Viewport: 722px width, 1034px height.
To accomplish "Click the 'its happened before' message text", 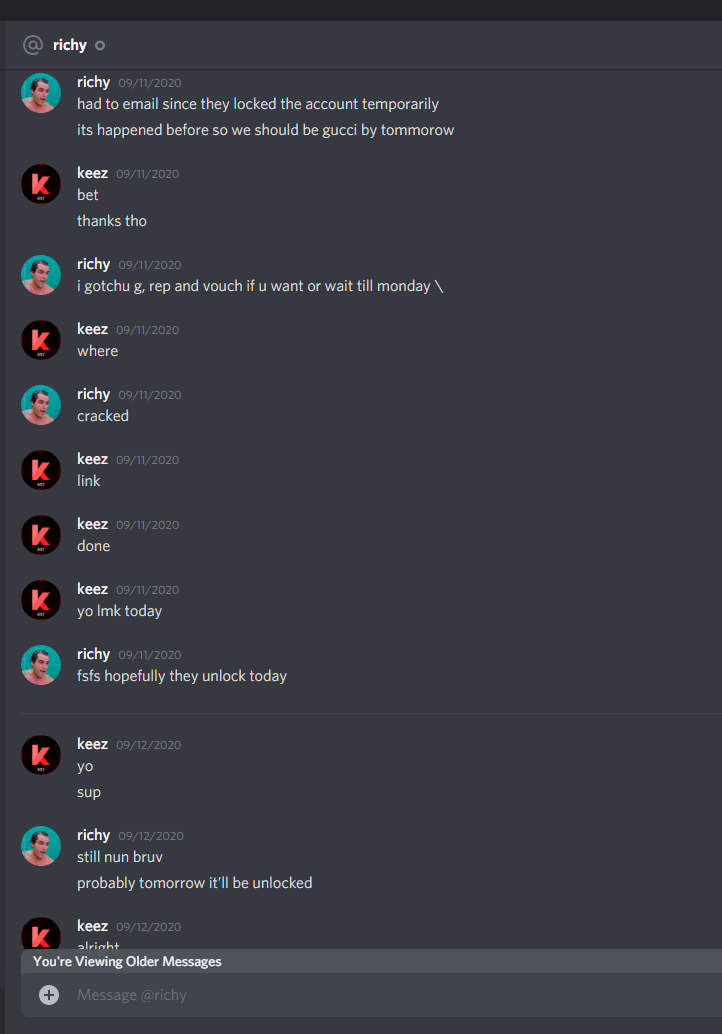I will click(265, 130).
